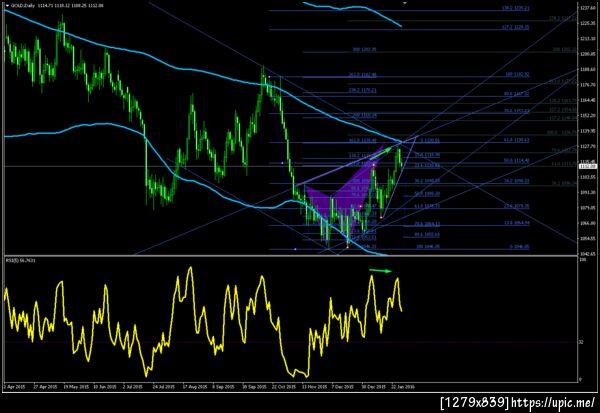
Task: Click the RSI(5) indicator label
Action: (21, 260)
